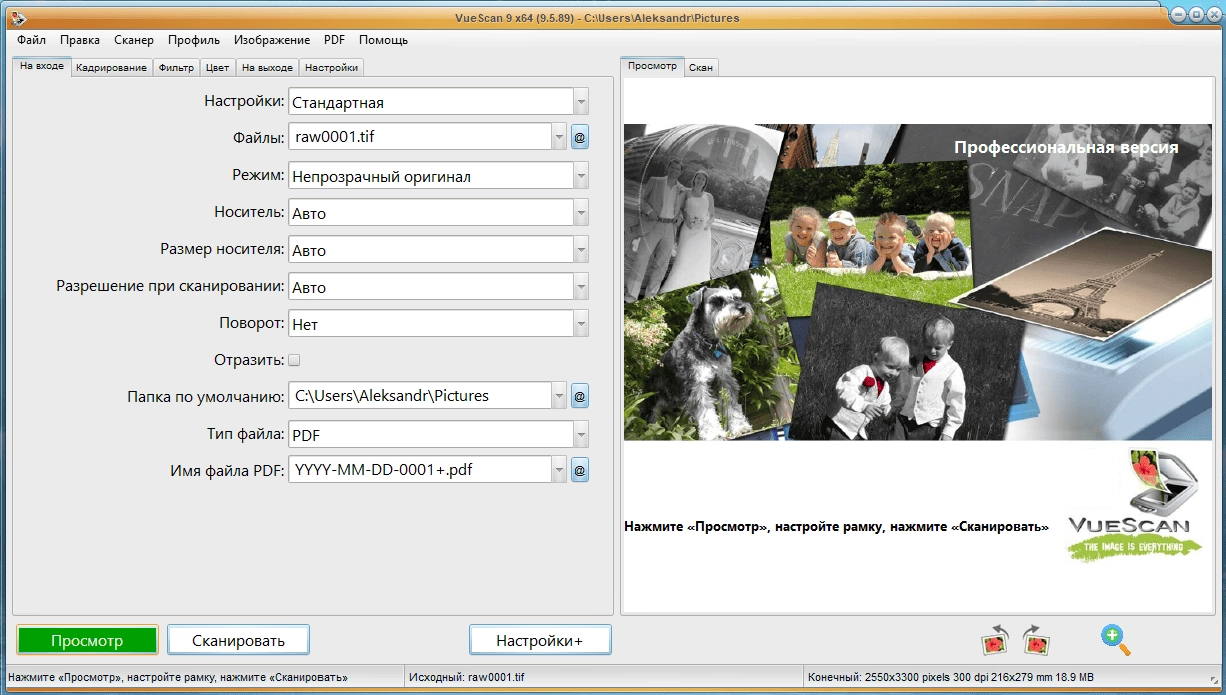The image size is (1226, 695).
Task: Click the zoom-in magnifier icon
Action: point(1115,640)
